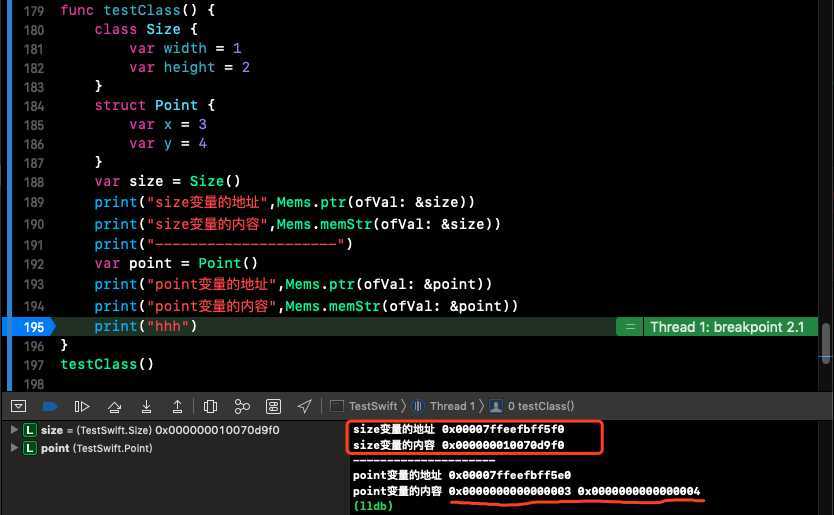Select TestSwift process in debug bar

click(x=364, y=406)
